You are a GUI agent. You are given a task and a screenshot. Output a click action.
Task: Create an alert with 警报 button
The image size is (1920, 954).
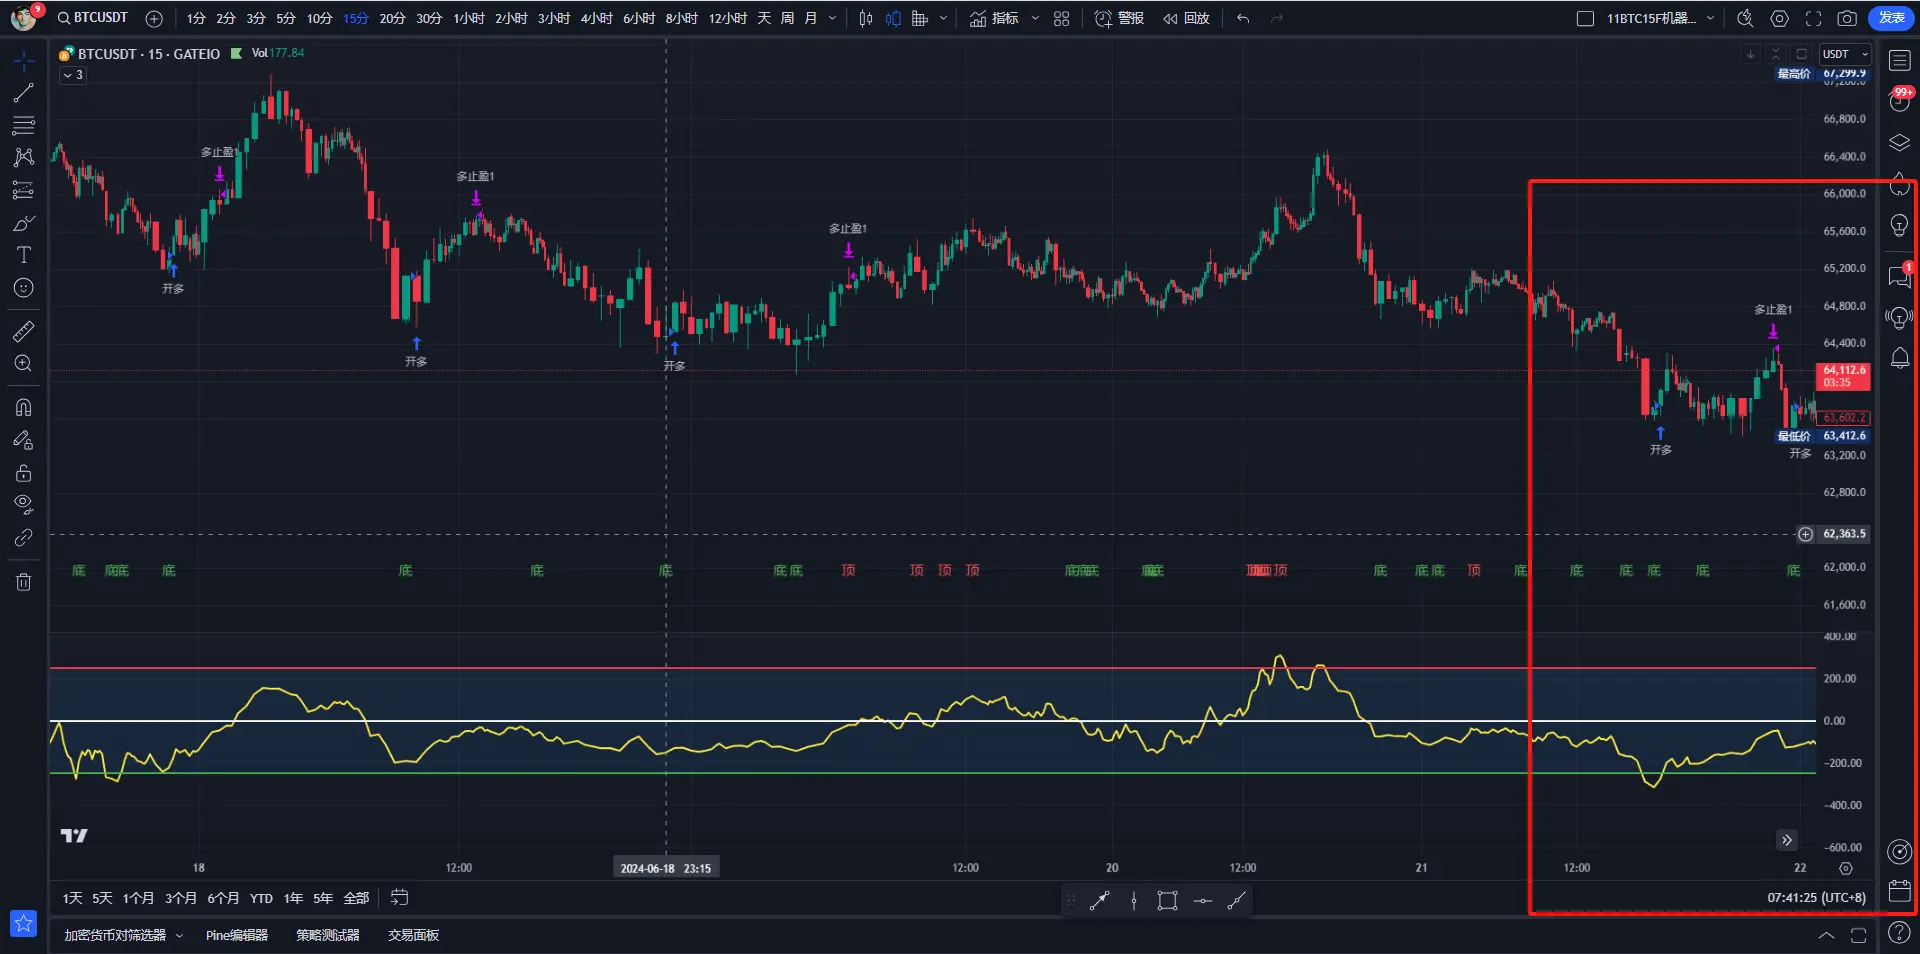tap(1120, 18)
